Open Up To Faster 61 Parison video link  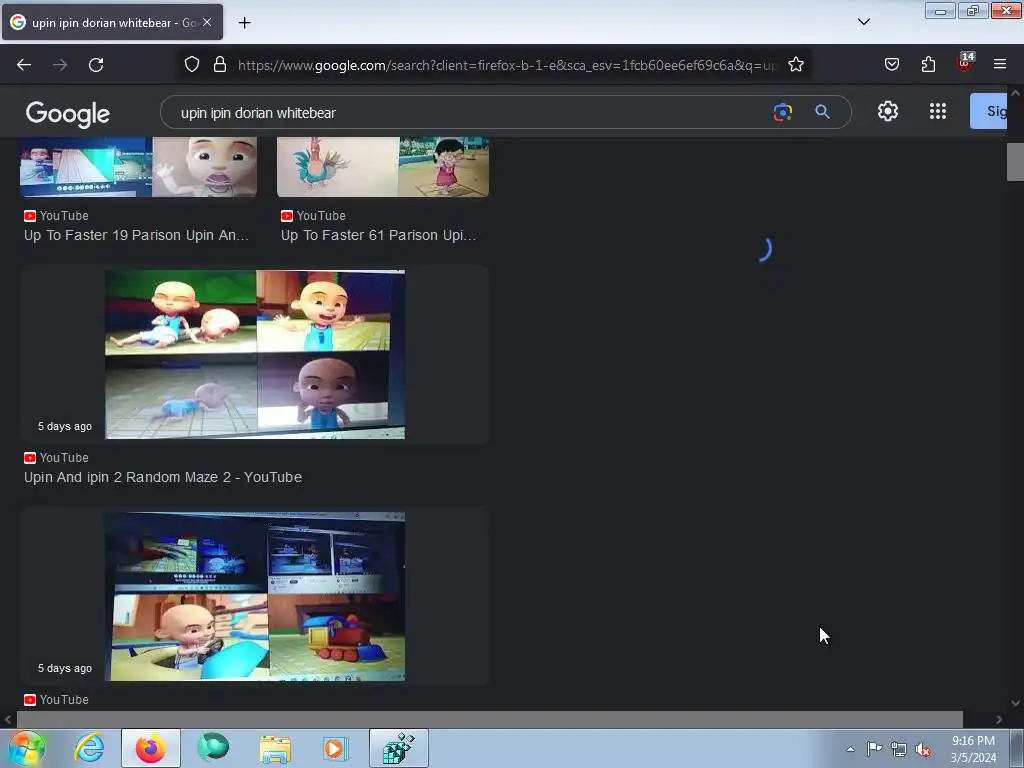379,235
